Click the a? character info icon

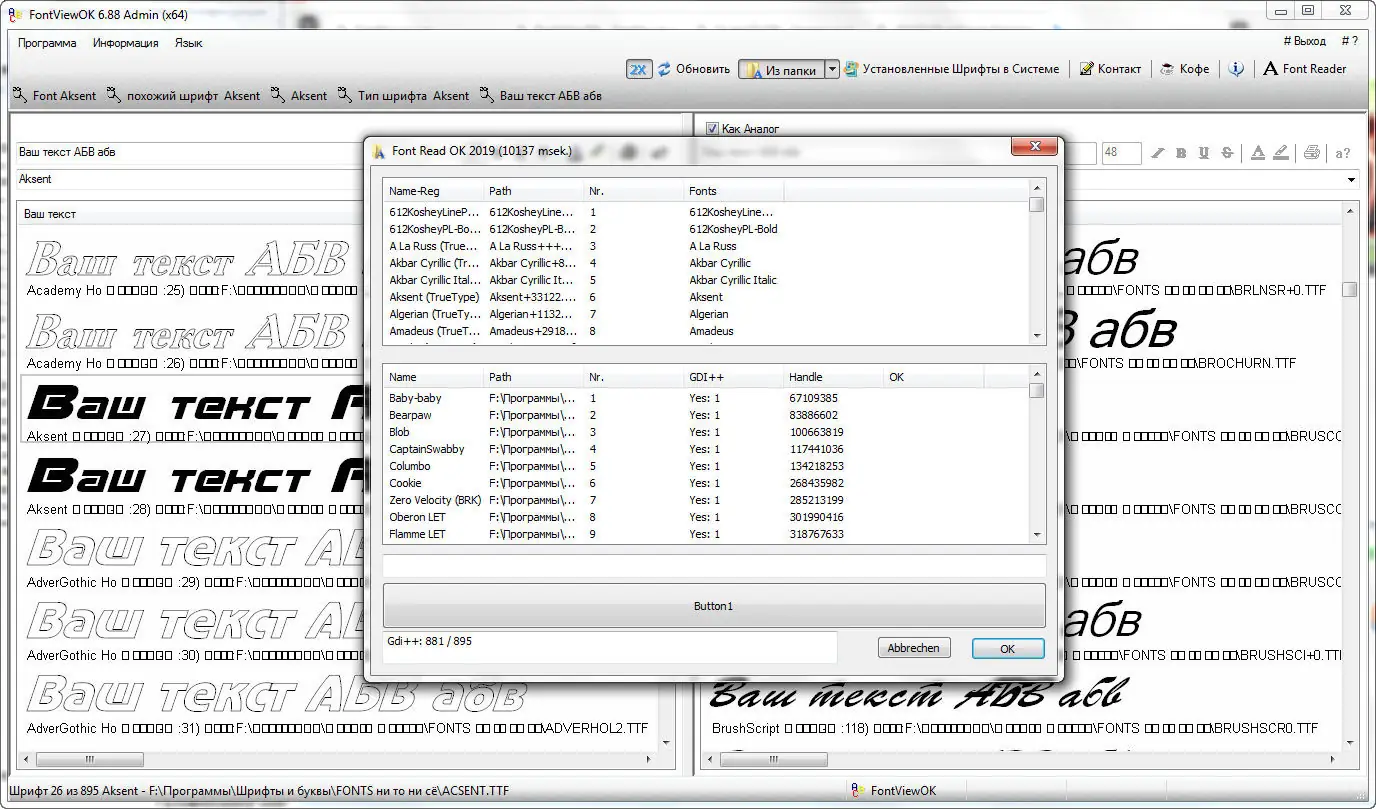(1340, 152)
